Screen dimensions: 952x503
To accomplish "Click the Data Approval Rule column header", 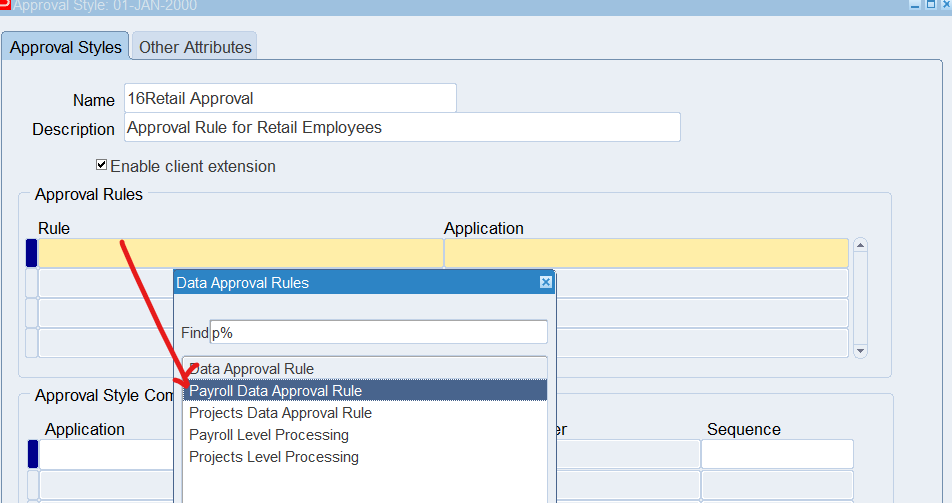I will (365, 368).
